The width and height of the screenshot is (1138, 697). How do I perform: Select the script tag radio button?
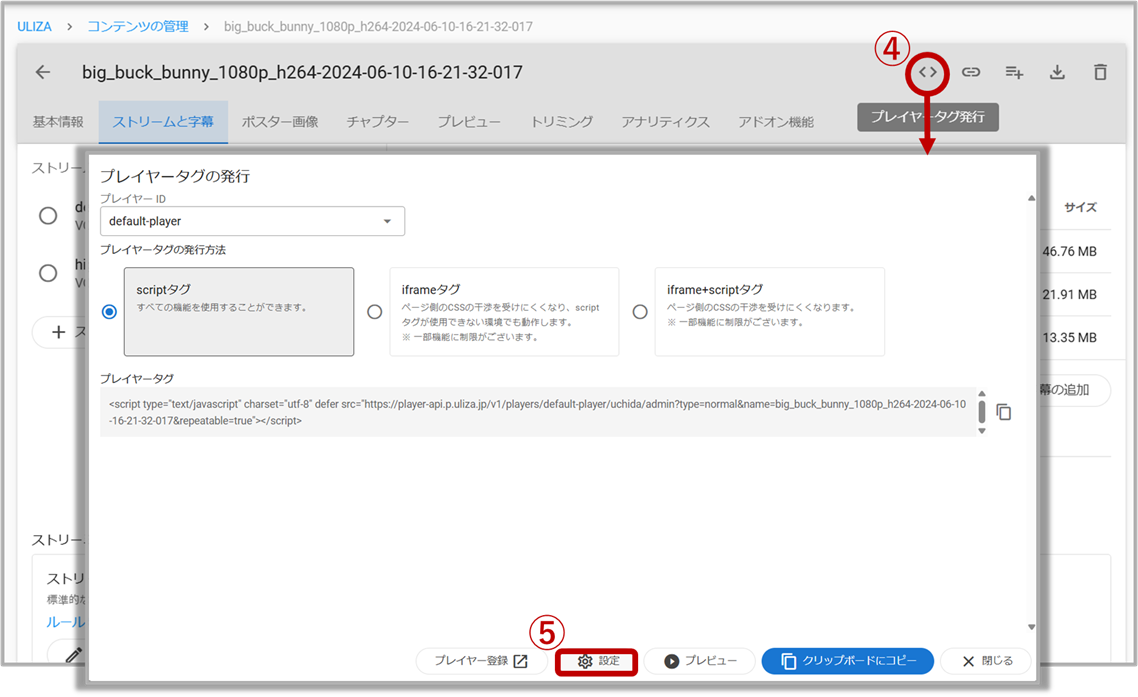109,311
